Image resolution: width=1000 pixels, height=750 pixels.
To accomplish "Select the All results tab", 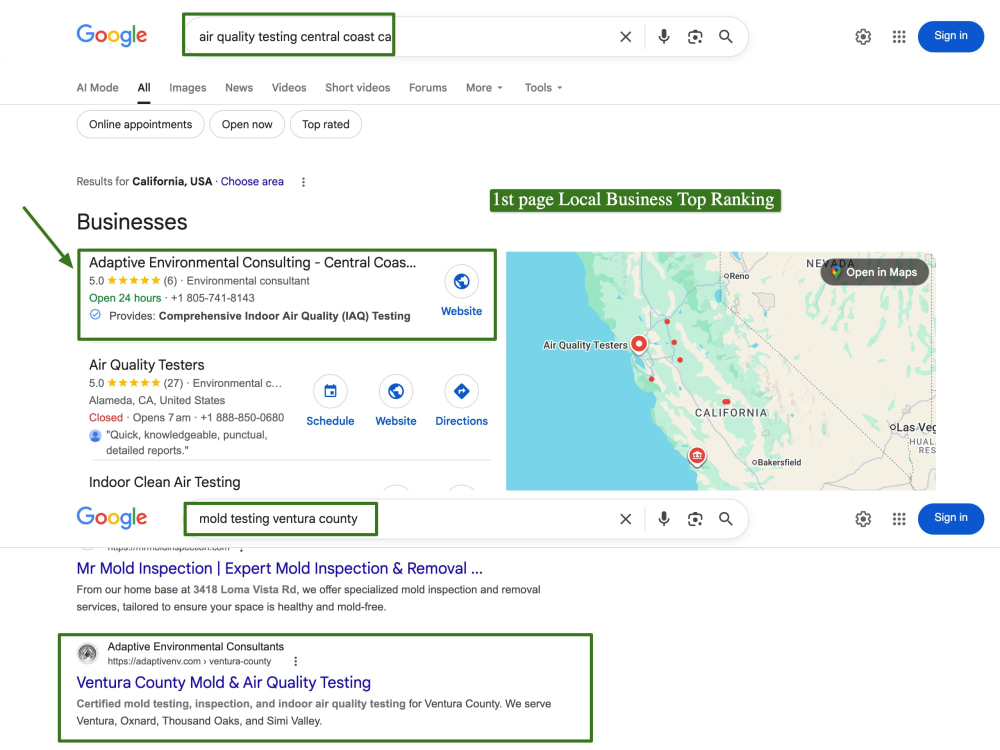I will click(x=144, y=87).
